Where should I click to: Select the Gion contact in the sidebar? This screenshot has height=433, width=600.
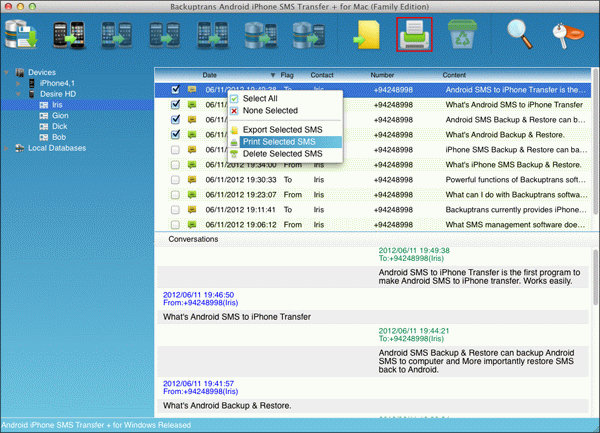[60, 116]
